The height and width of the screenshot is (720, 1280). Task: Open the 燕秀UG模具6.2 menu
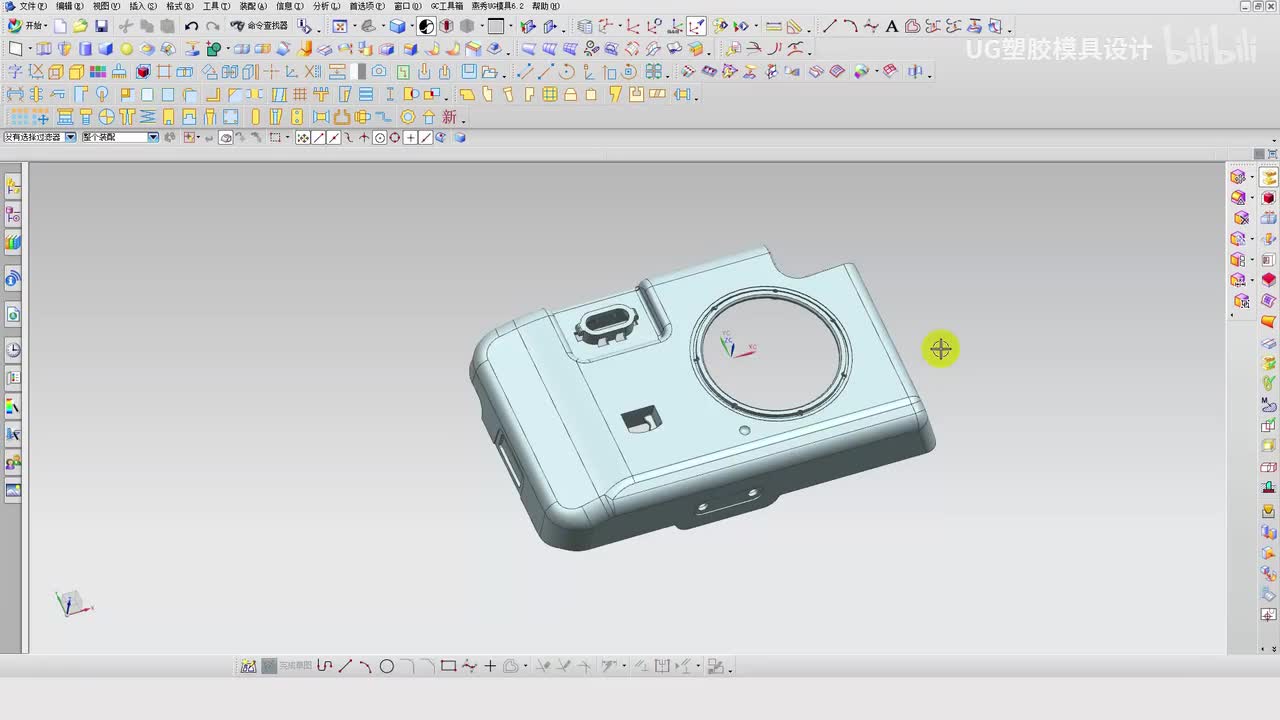498,6
